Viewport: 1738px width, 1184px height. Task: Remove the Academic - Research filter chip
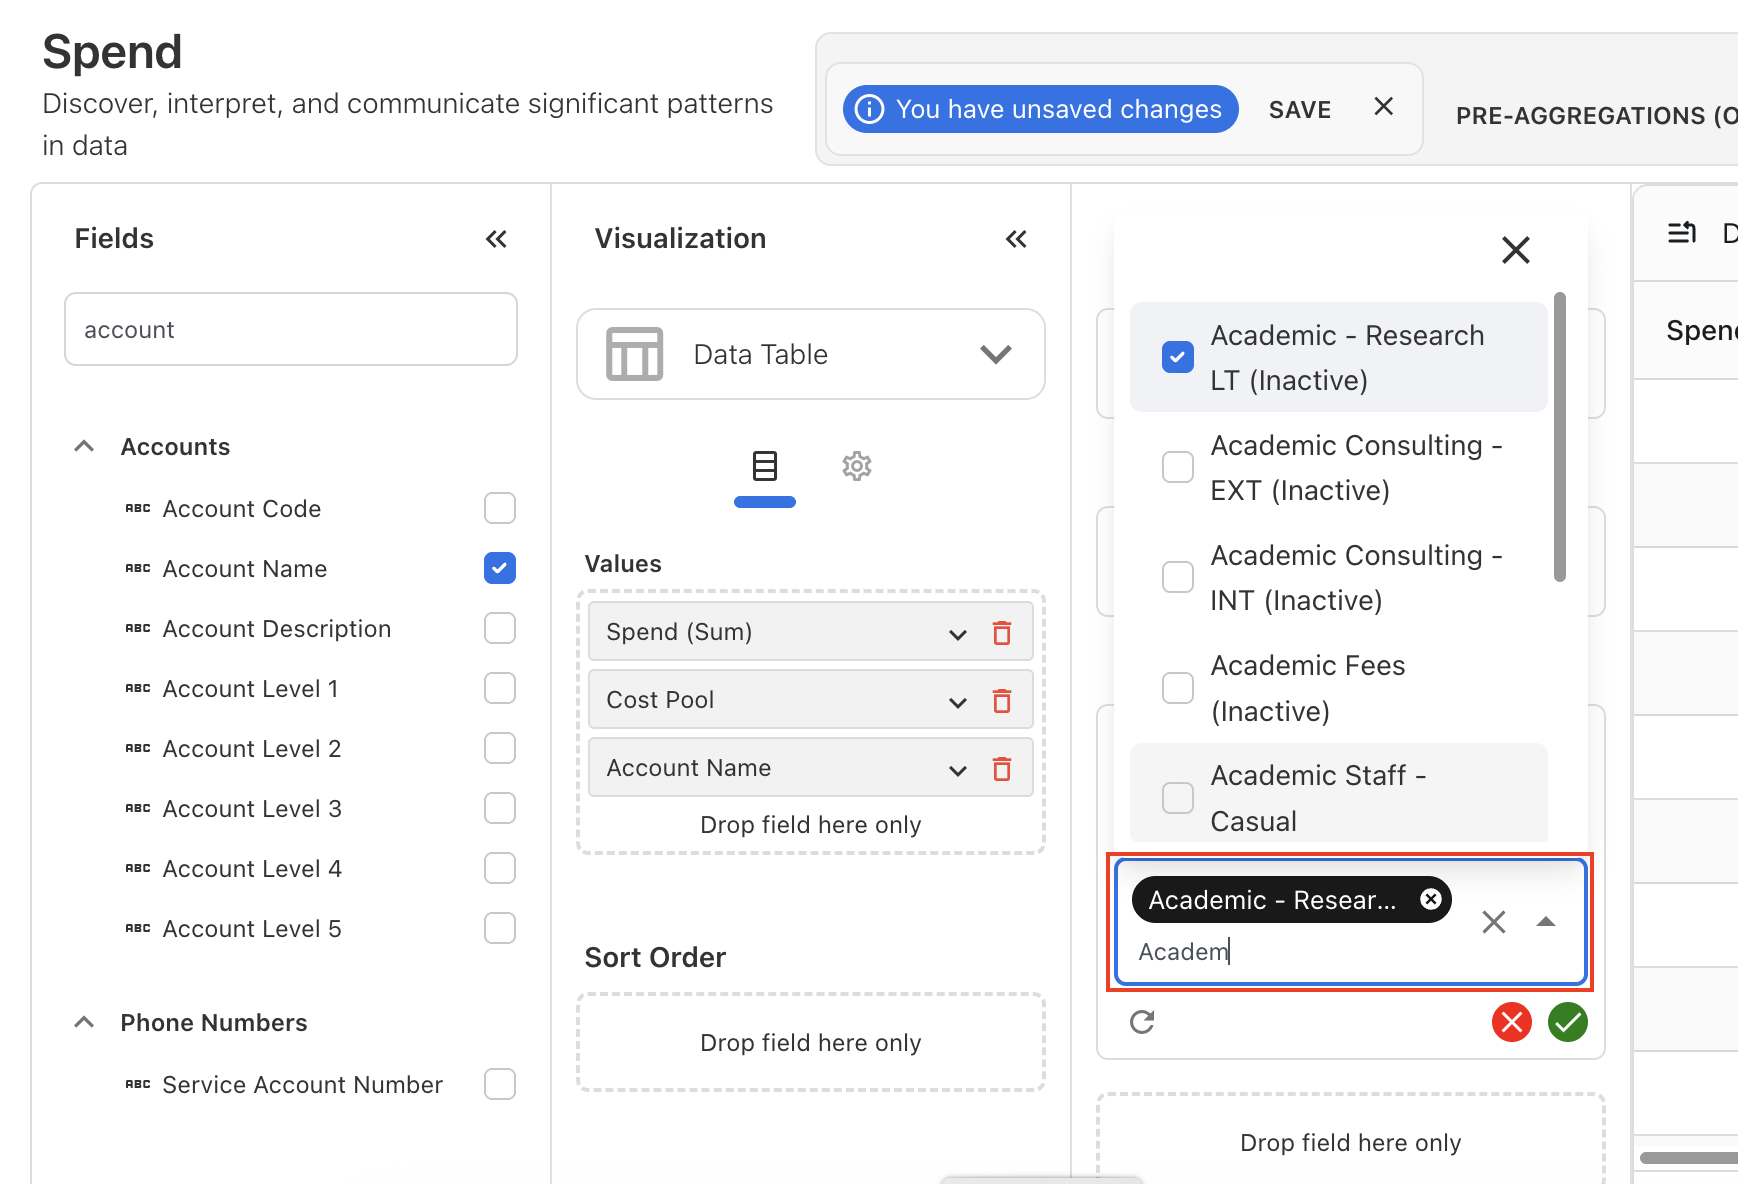(1431, 899)
